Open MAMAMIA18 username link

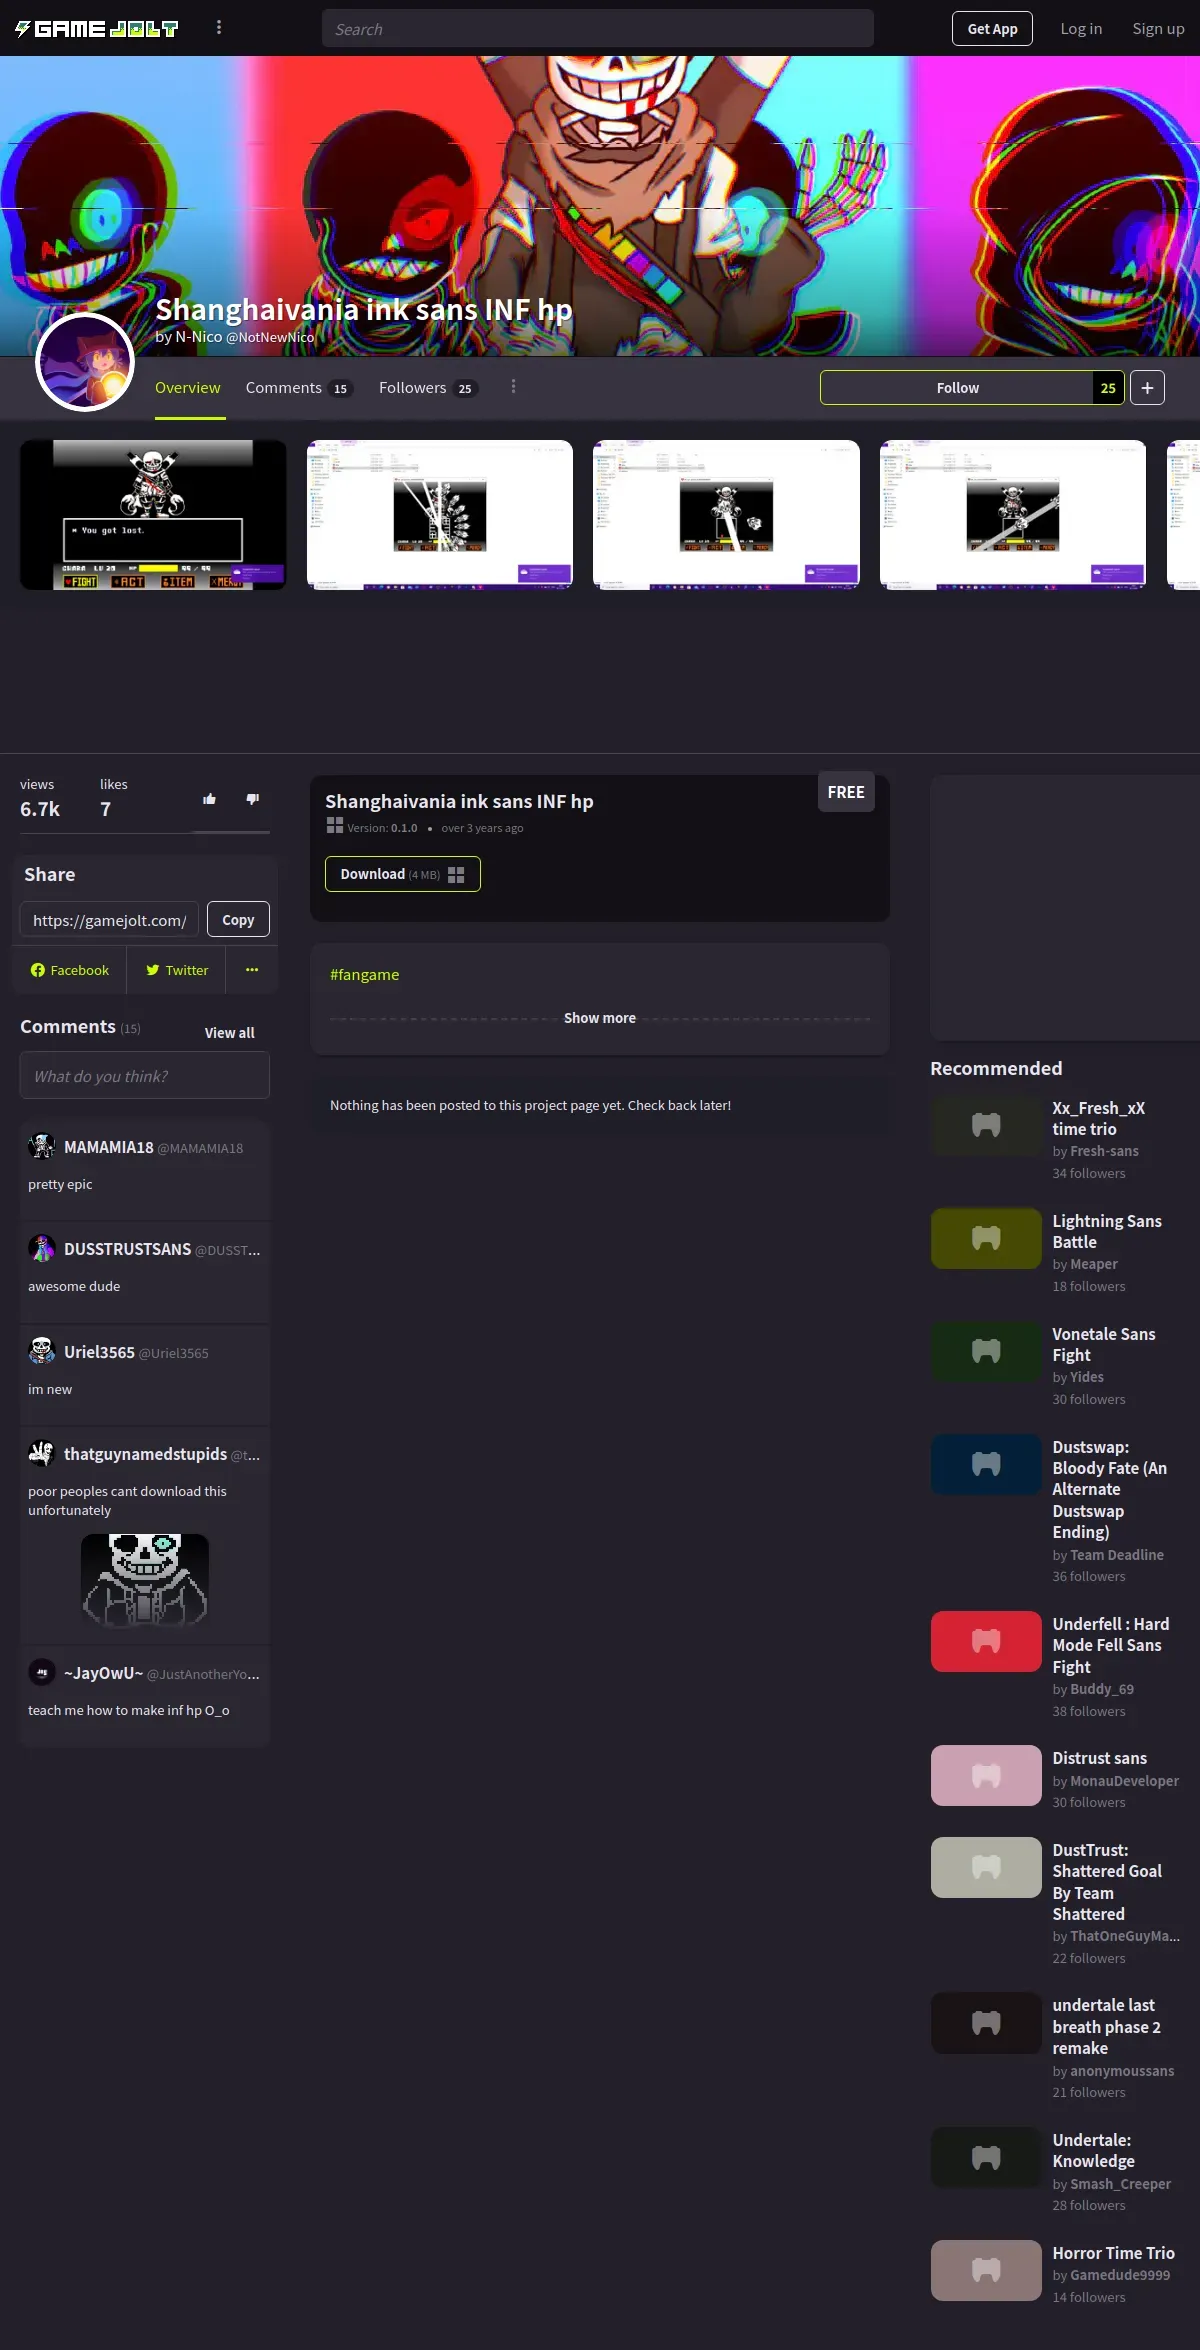pyautogui.click(x=109, y=1147)
